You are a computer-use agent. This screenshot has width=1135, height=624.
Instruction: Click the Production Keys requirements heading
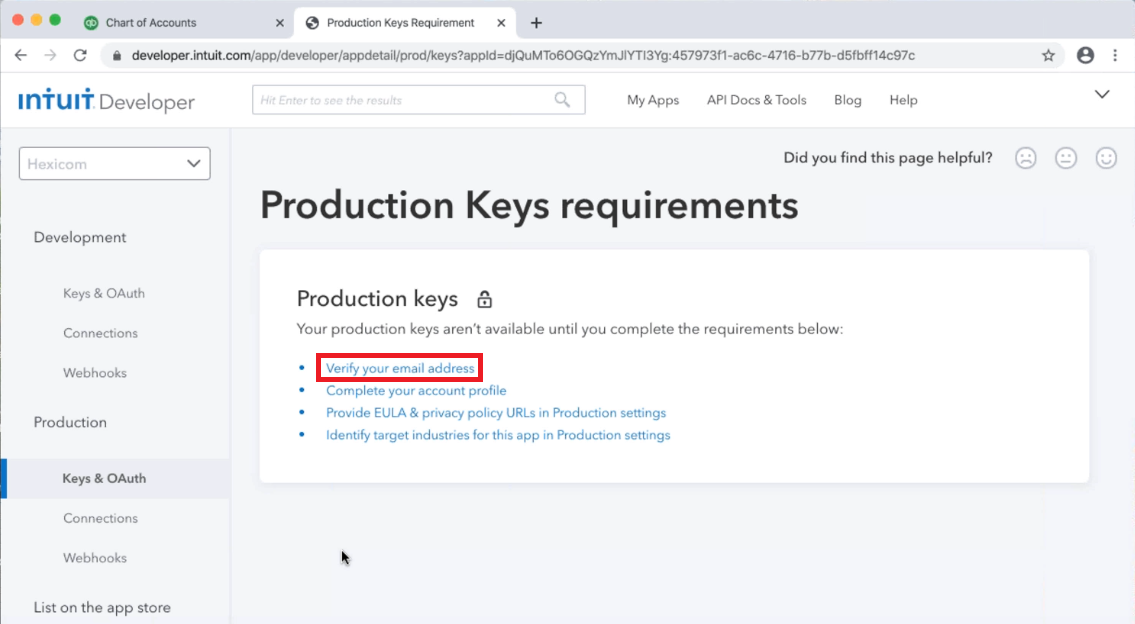[x=529, y=206]
